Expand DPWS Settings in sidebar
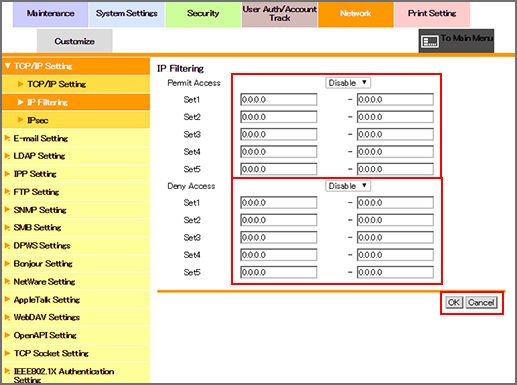This screenshot has height=385, width=517. 76,246
